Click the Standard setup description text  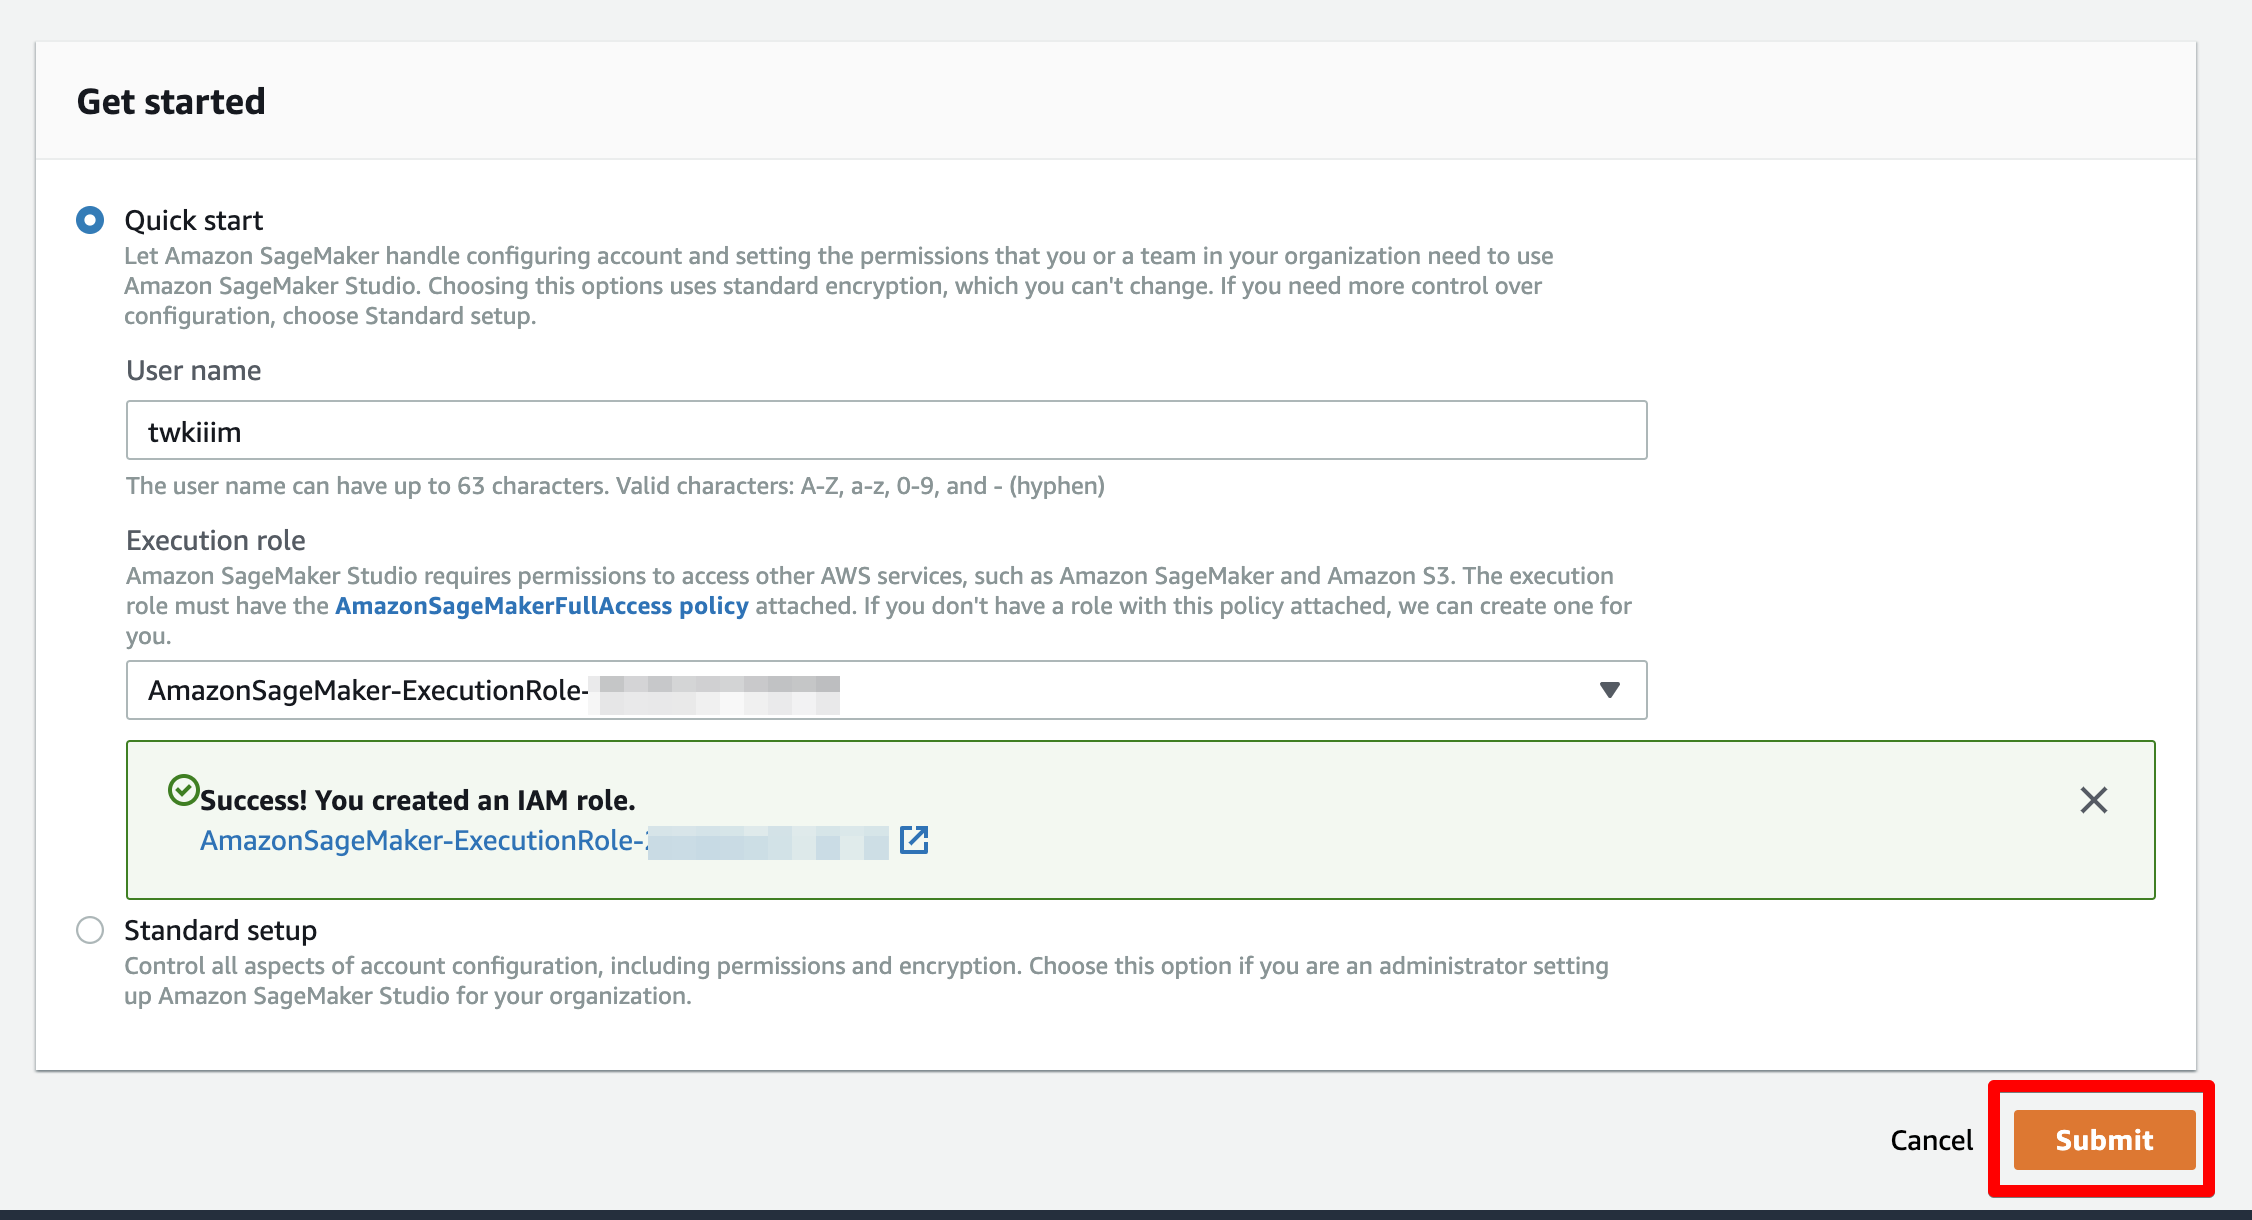click(x=866, y=981)
